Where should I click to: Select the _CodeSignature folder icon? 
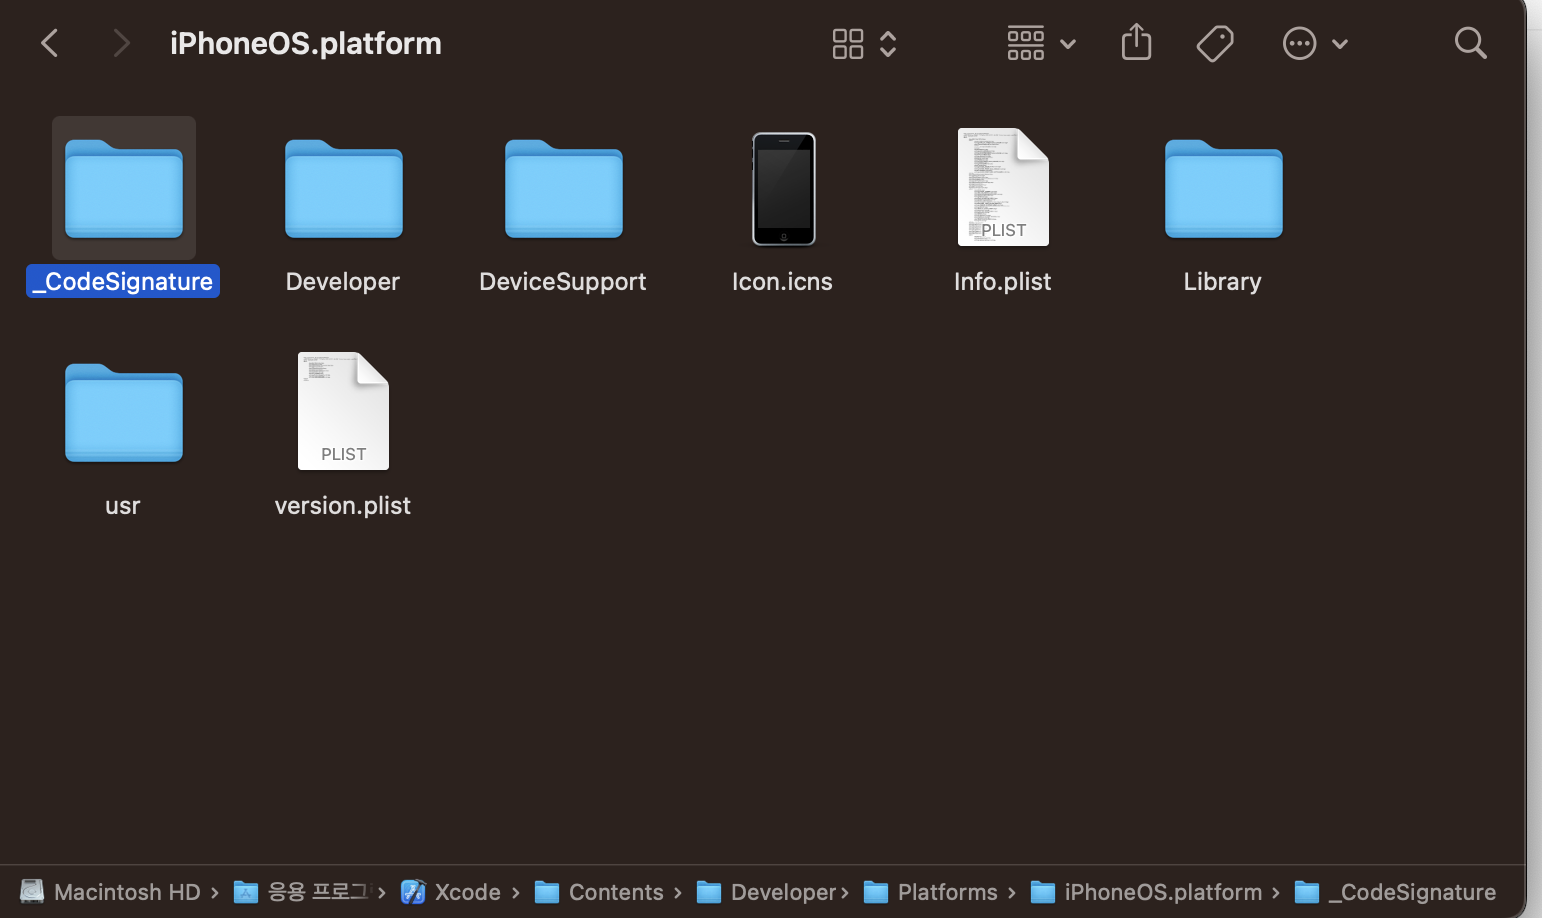[x=124, y=188]
